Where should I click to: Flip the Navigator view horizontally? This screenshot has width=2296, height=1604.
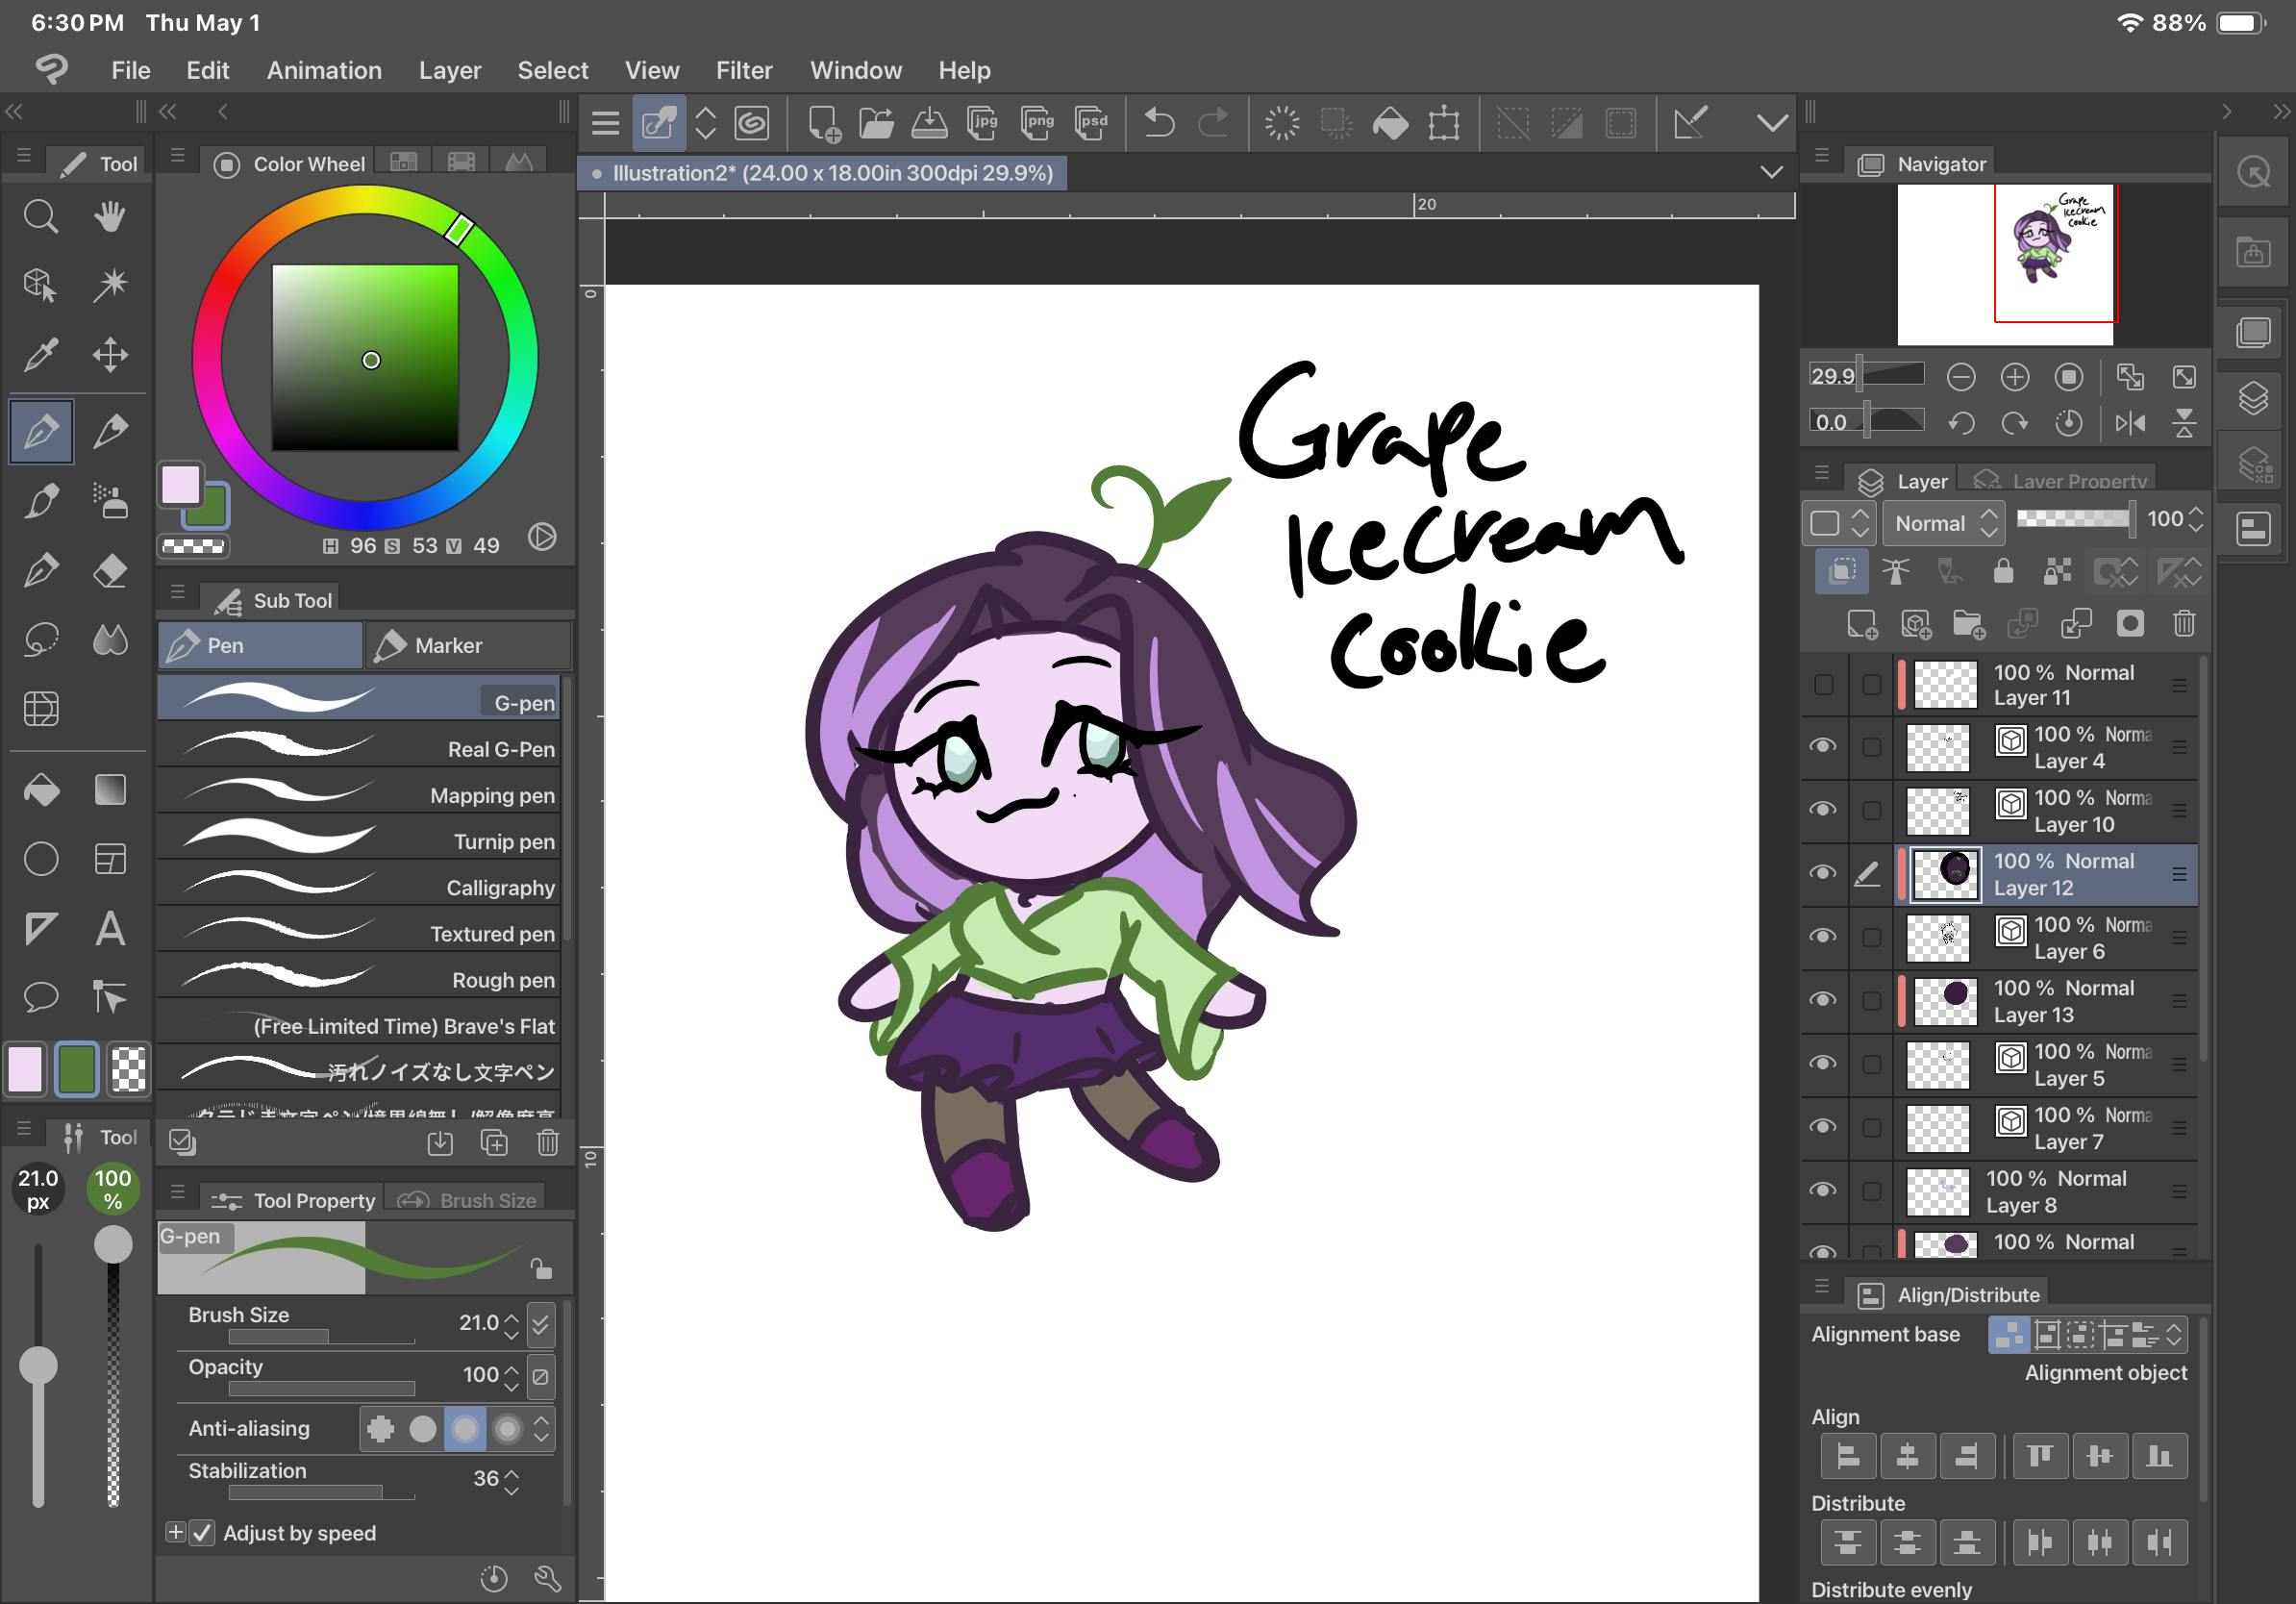pos(2131,423)
